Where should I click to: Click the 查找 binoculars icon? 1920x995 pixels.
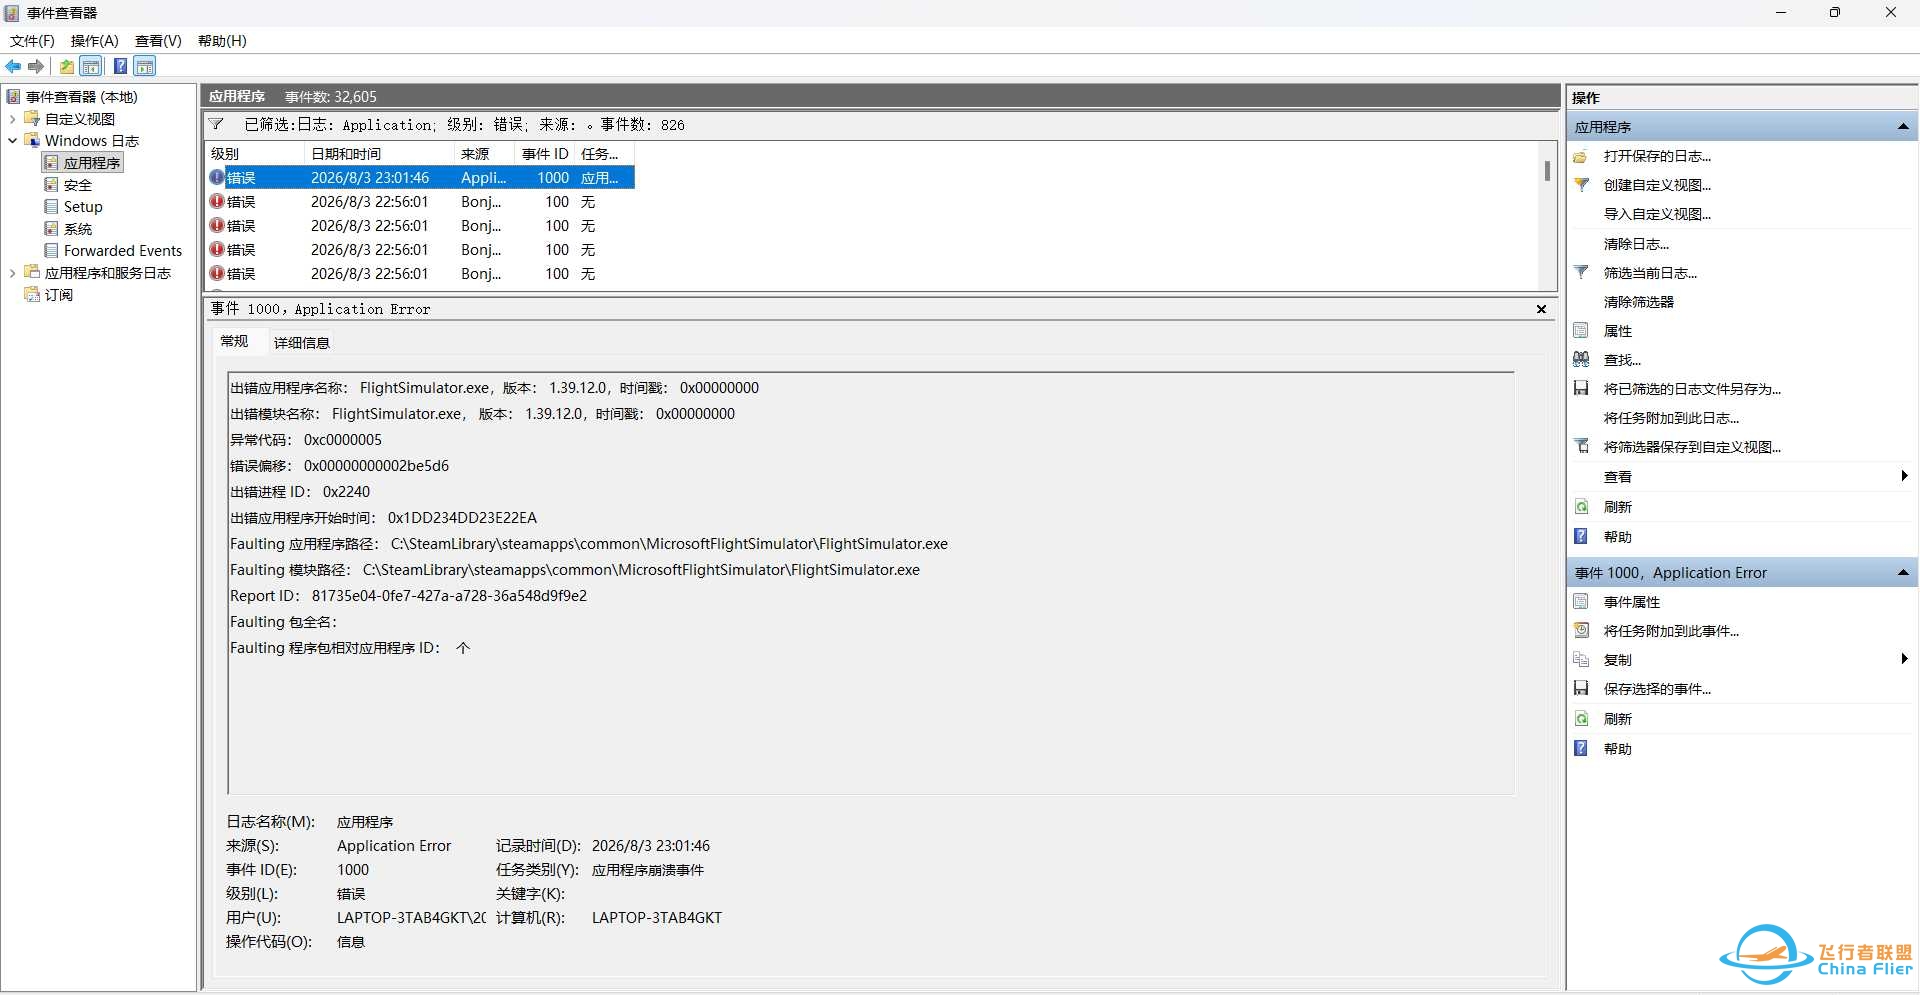coord(1581,360)
